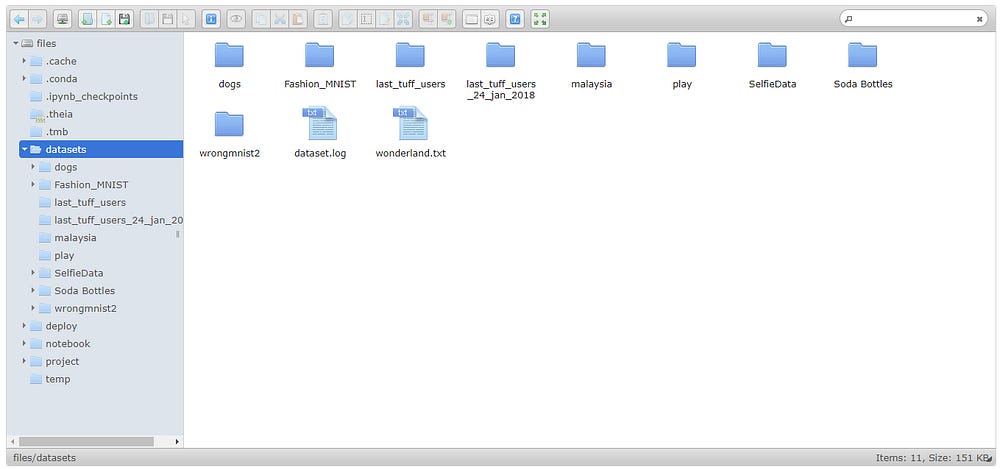
Task: Select last_tuff_users in the sidebar tree
Action: tap(89, 202)
